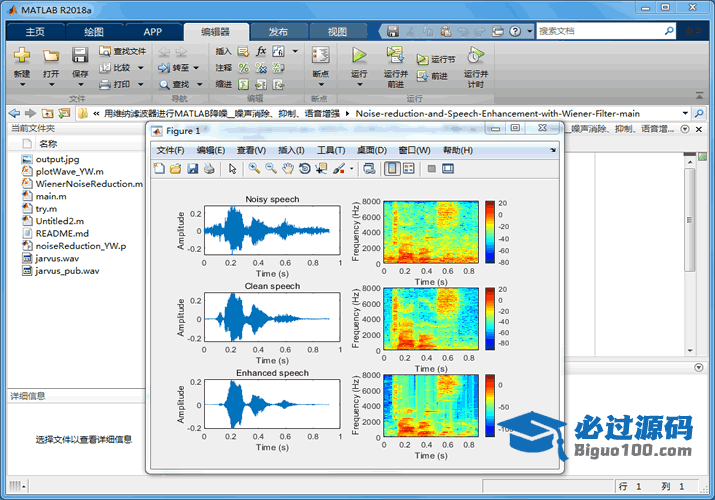Toggle the Pan hand tool
The height and width of the screenshot is (500, 715).
(x=287, y=169)
